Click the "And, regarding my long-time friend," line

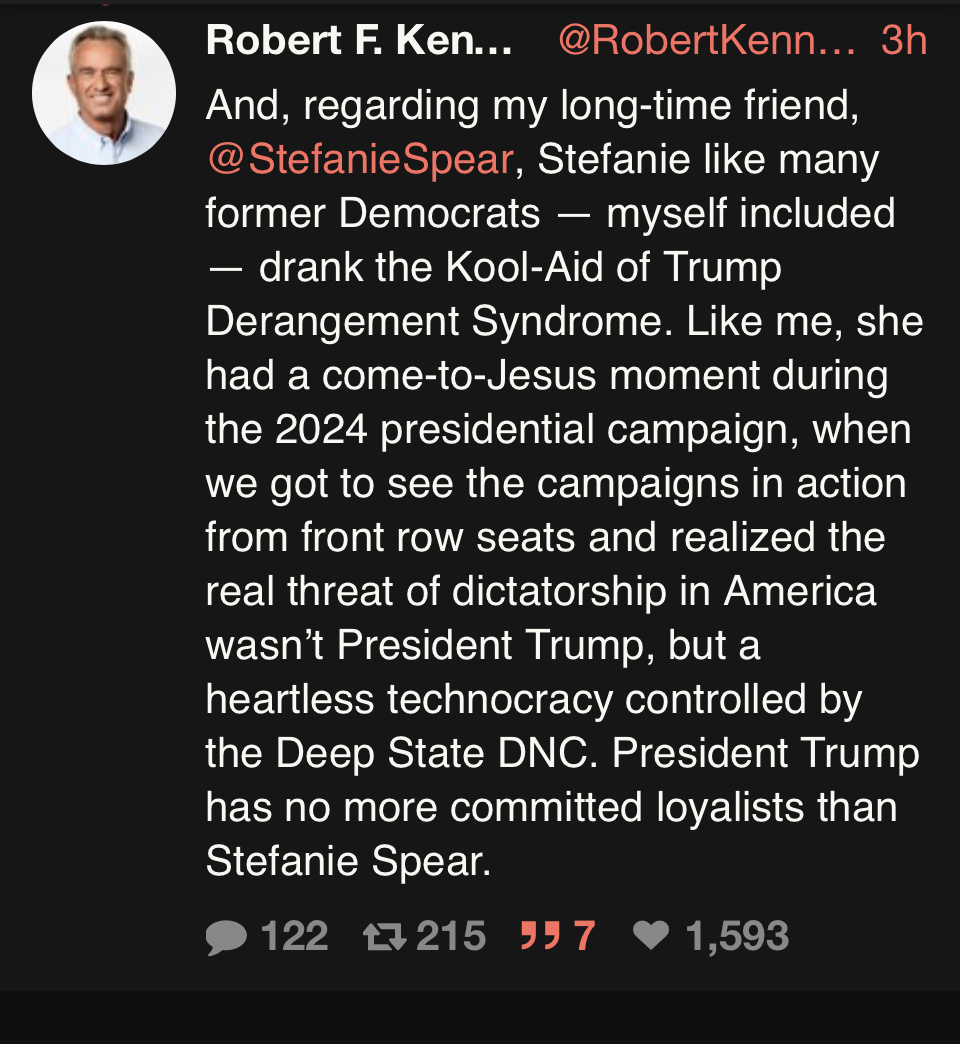pos(532,106)
